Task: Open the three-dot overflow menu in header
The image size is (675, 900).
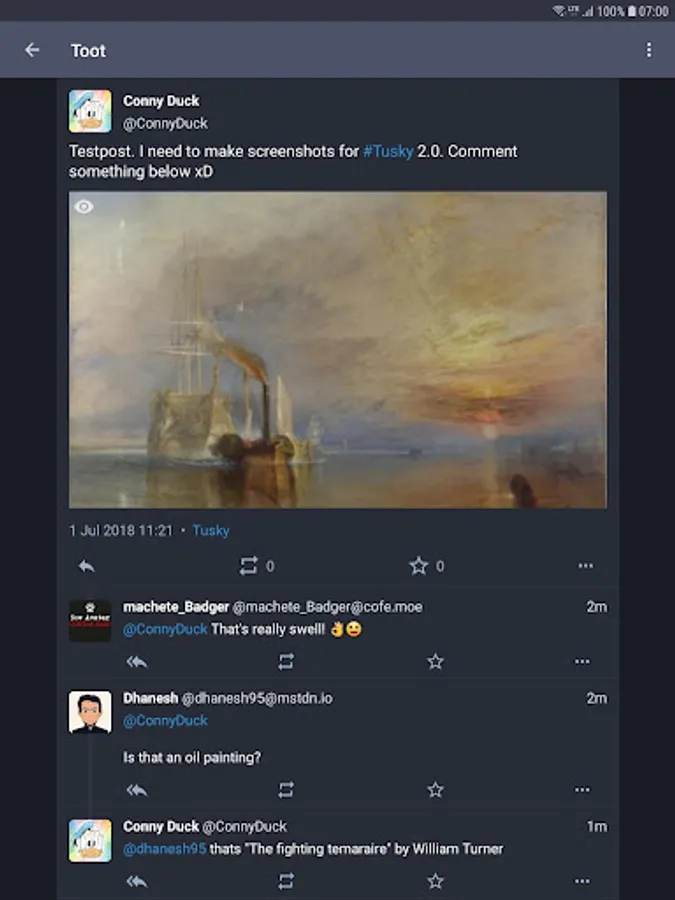Action: click(649, 50)
